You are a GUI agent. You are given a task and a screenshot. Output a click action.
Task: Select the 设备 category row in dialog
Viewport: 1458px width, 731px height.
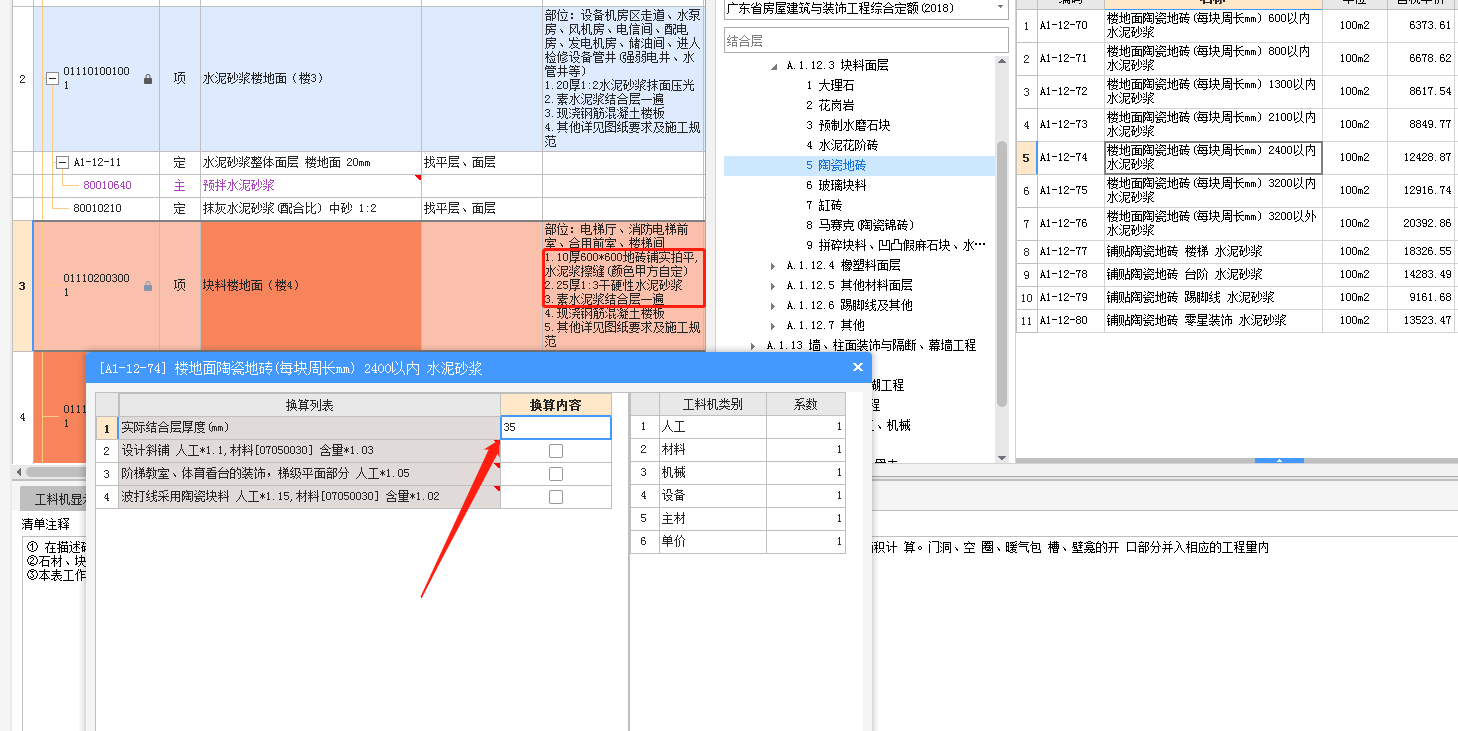[738, 495]
